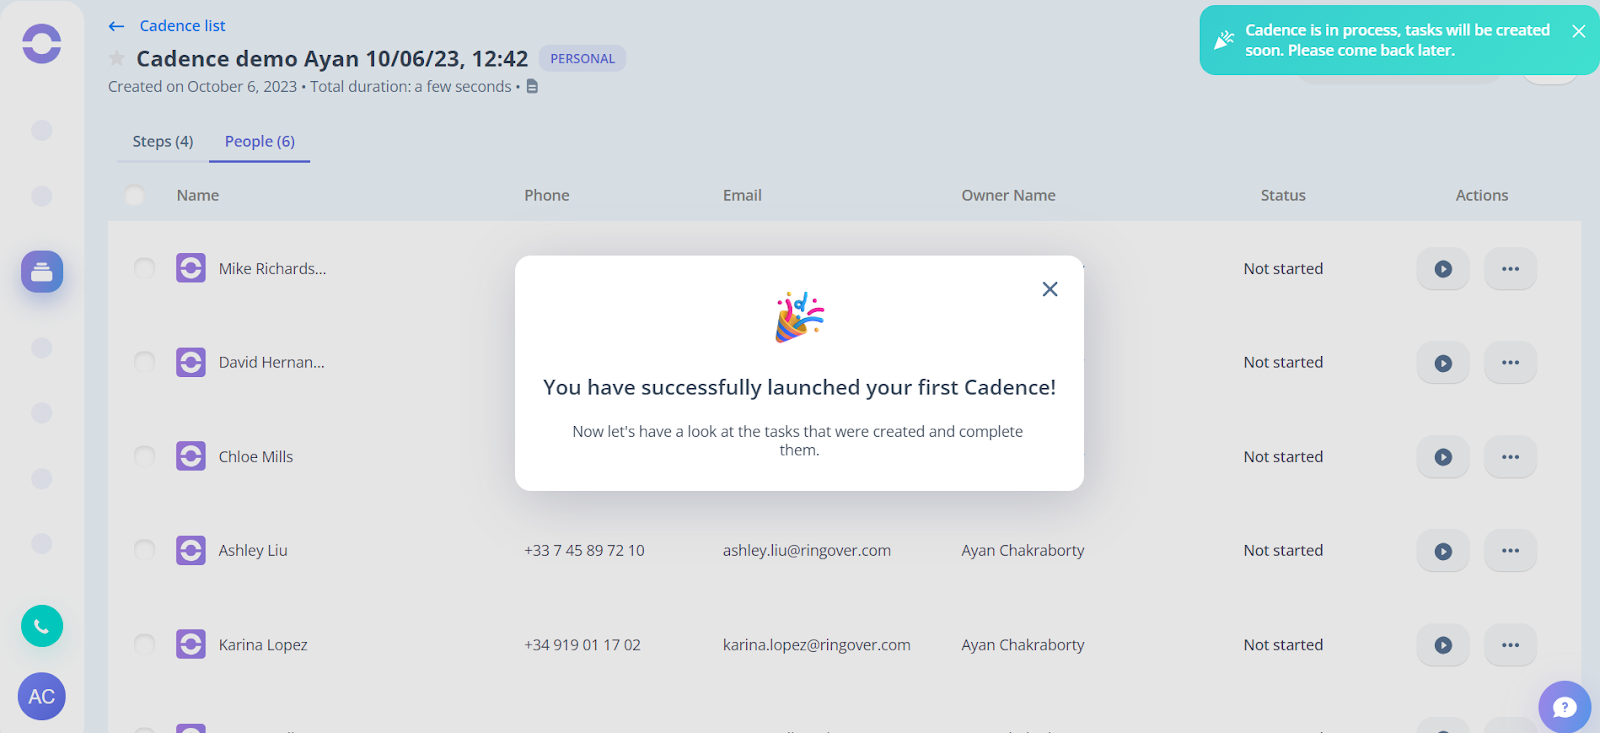Tick the select-all checkbox in table header
1600x733 pixels.
134,196
